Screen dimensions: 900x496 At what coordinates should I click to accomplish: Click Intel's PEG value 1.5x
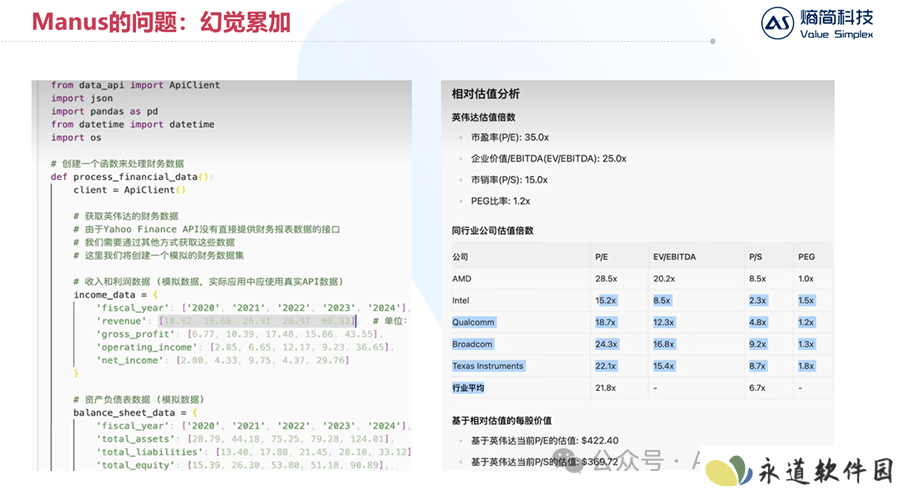pos(806,300)
